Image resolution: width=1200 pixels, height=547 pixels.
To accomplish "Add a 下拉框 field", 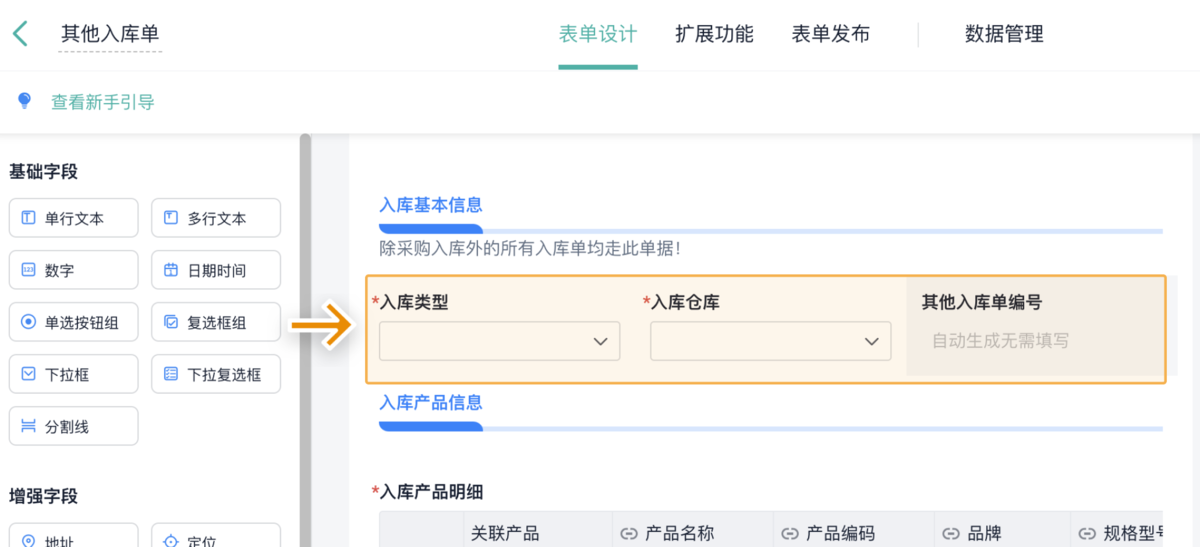I will (x=73, y=374).
